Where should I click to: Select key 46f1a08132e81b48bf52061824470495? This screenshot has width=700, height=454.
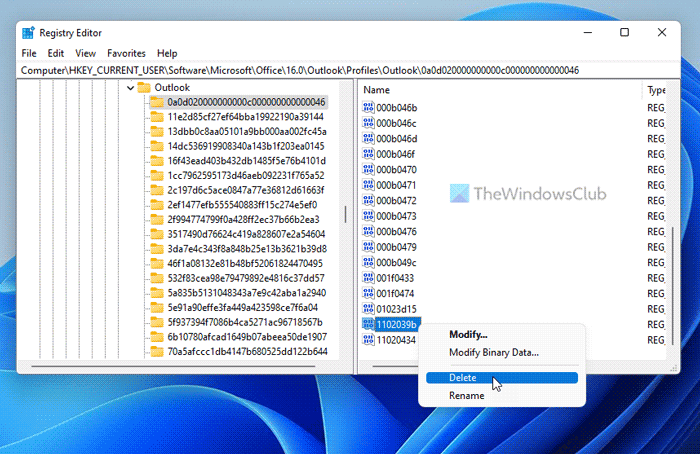[245, 263]
